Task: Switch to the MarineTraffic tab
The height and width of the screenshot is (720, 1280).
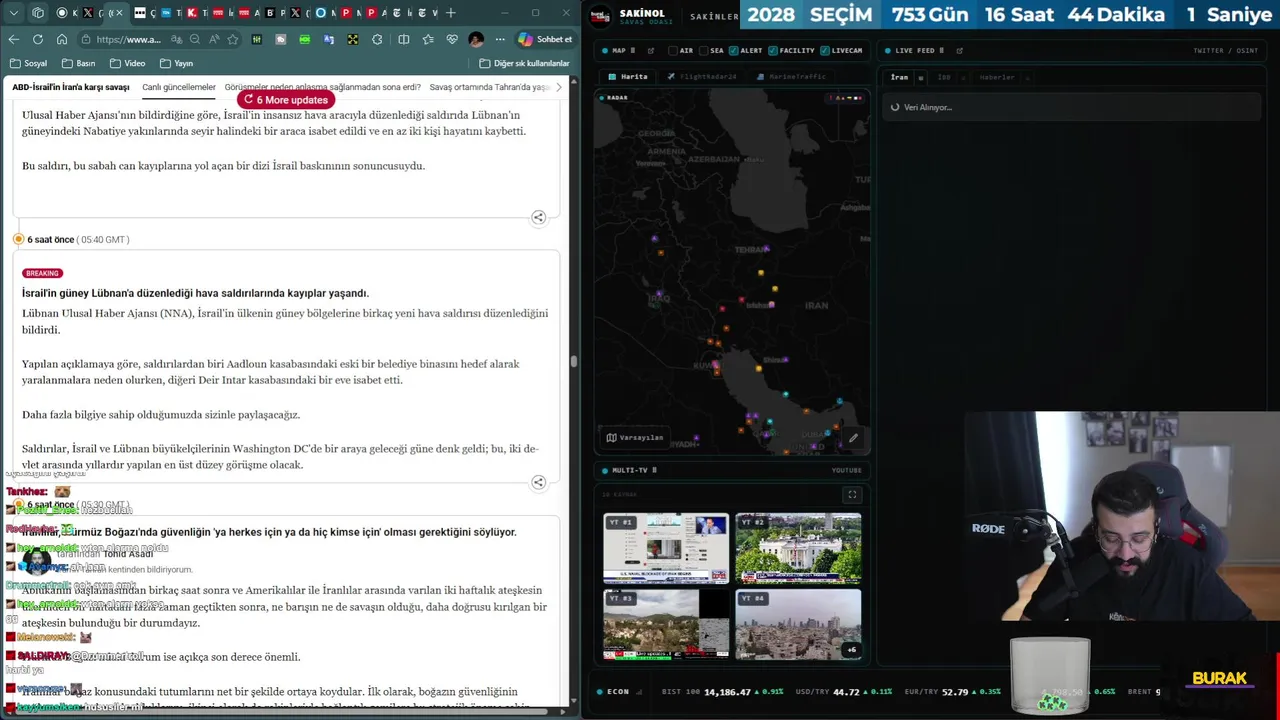Action: click(x=791, y=77)
